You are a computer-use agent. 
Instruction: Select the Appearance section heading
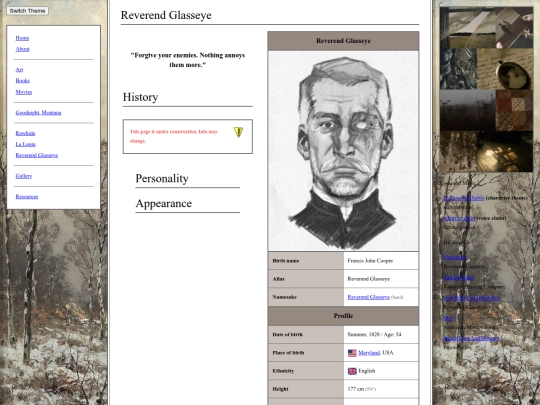click(164, 204)
